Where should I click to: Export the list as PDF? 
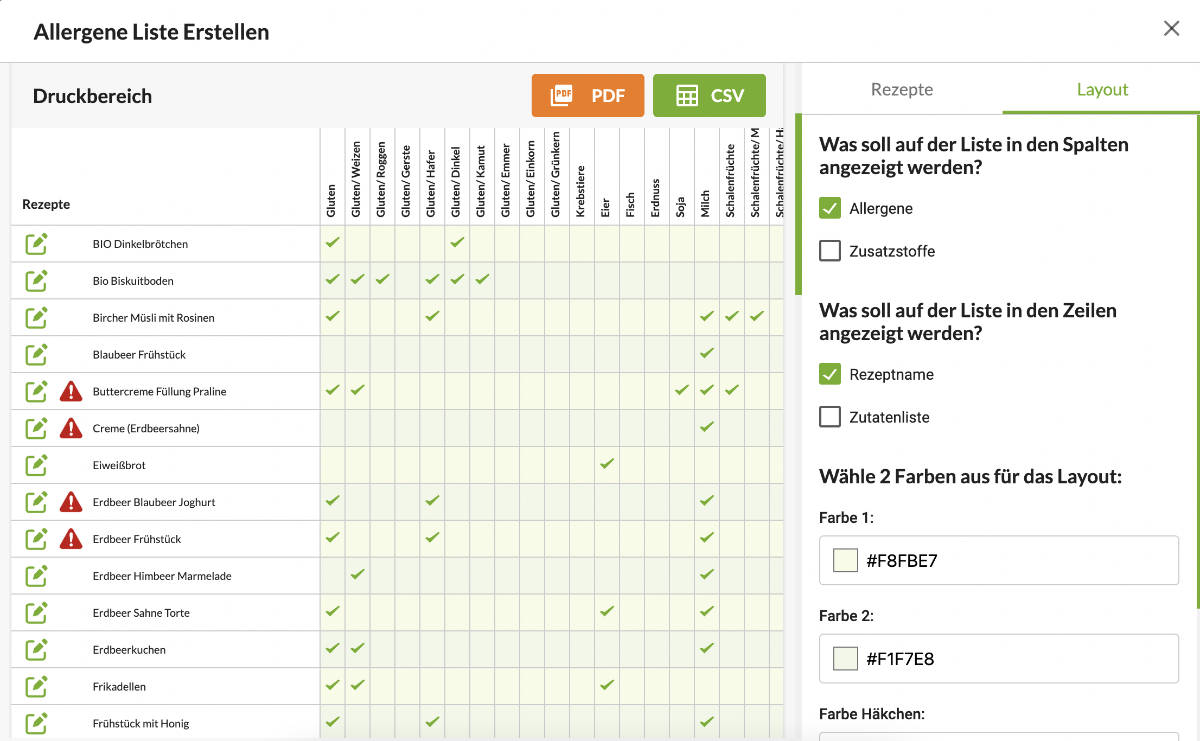588,96
